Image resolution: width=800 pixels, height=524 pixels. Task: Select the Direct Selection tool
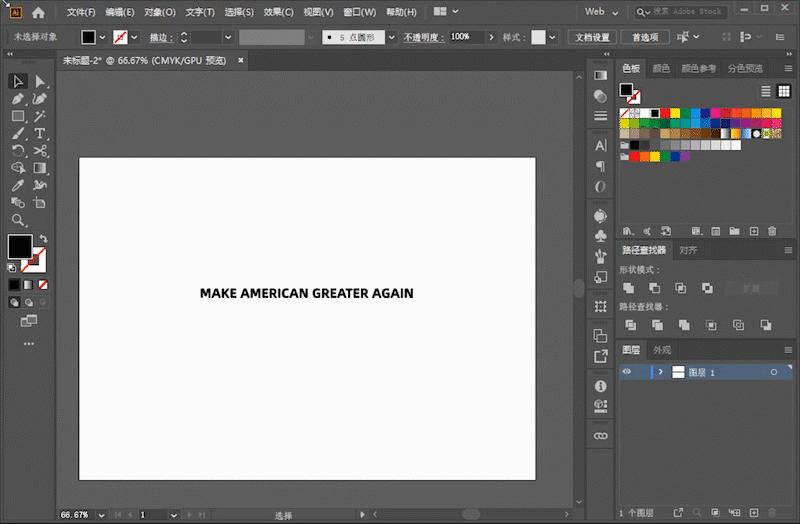(x=40, y=81)
